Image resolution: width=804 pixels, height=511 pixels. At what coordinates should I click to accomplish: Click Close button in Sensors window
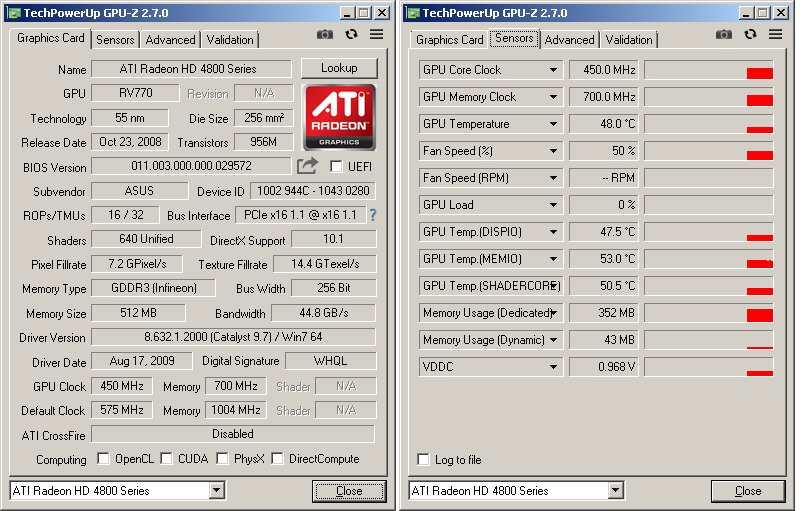pos(748,491)
